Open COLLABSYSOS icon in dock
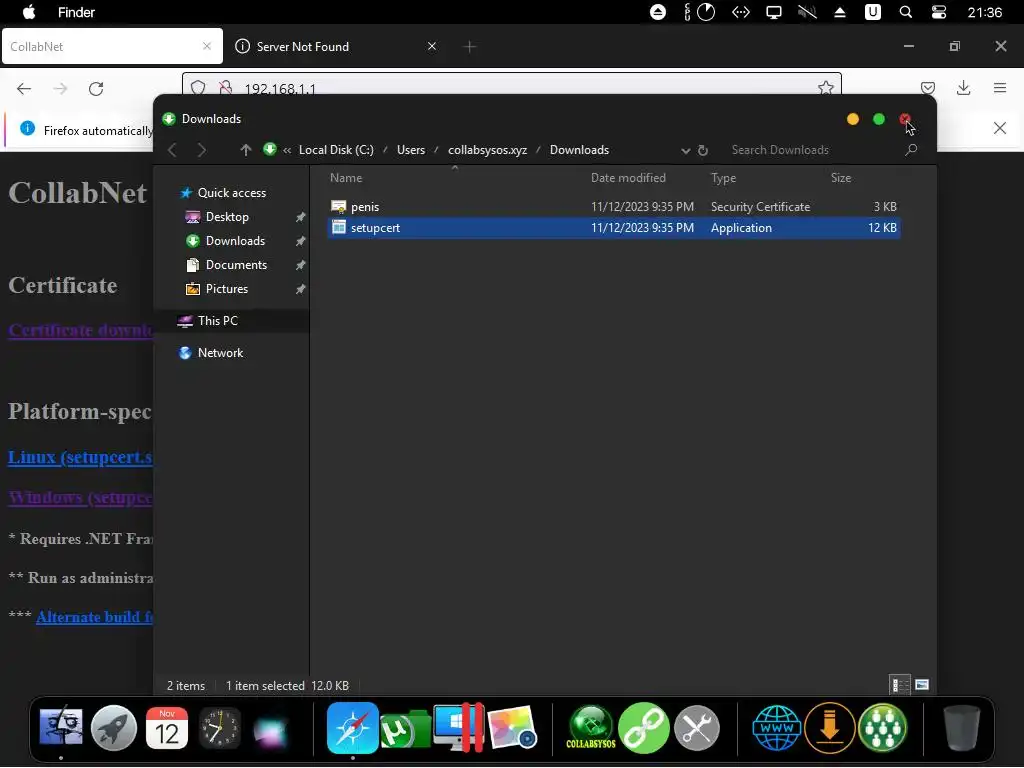1024x768 pixels. (x=591, y=728)
